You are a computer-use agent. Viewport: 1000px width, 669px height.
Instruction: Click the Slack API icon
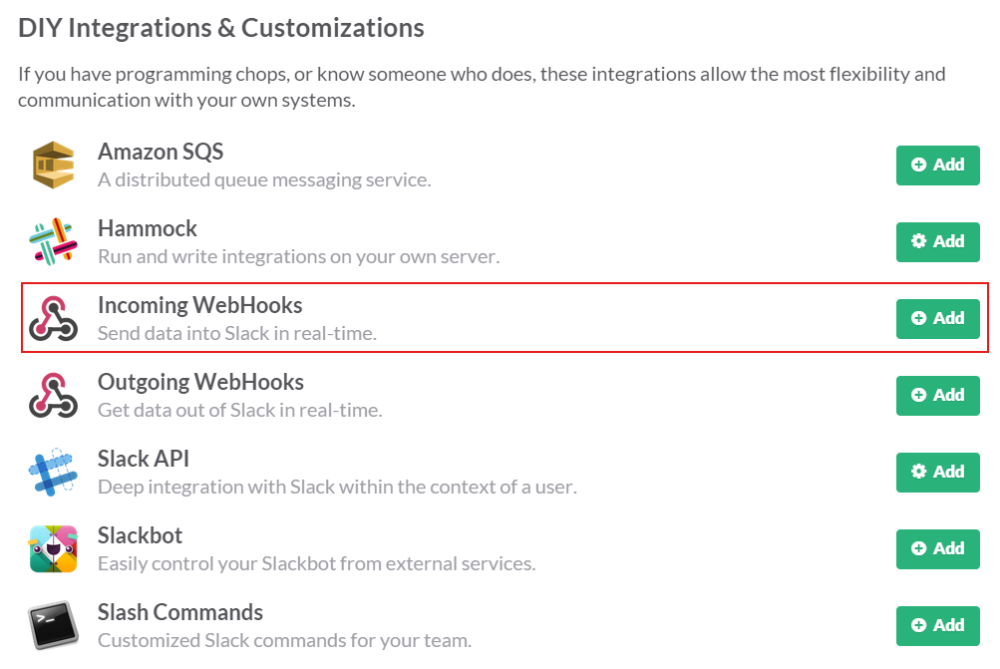[x=53, y=472]
